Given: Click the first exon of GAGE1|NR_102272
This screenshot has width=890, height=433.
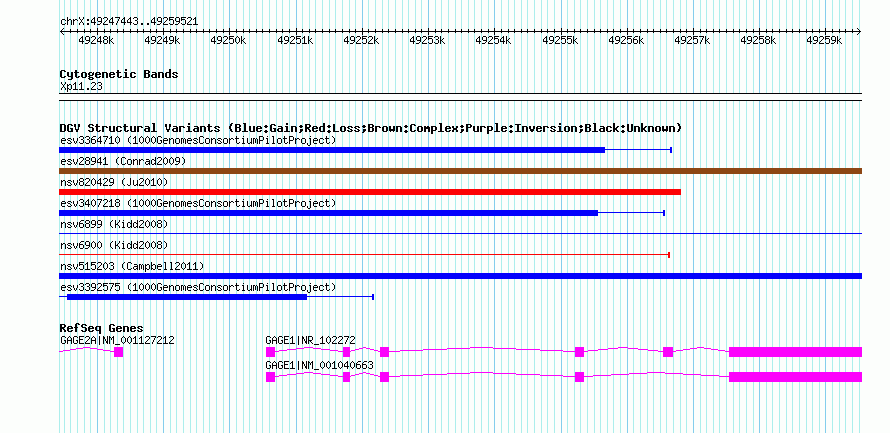Looking at the screenshot, I should (270, 352).
